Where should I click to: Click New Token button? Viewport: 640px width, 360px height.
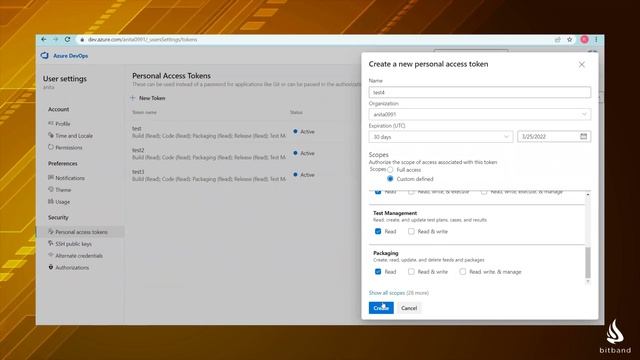tap(147, 98)
